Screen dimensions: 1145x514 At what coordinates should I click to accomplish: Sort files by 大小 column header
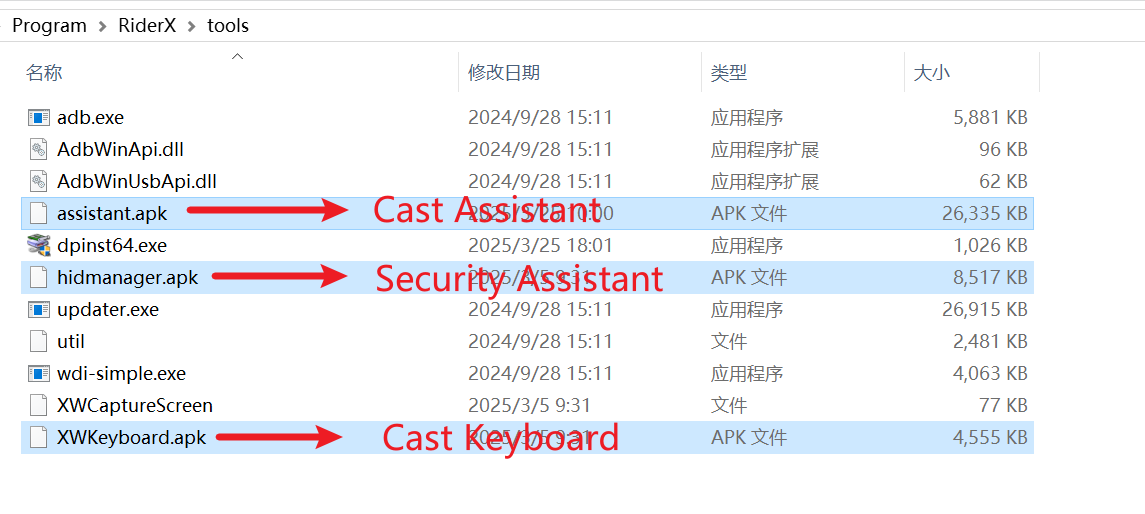point(932,72)
